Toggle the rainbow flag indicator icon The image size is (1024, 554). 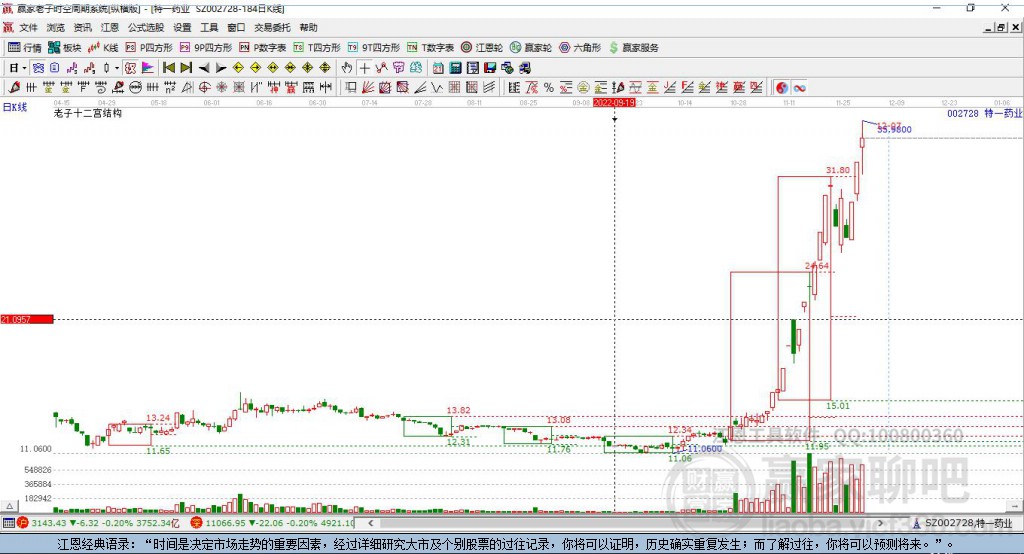tap(148, 67)
